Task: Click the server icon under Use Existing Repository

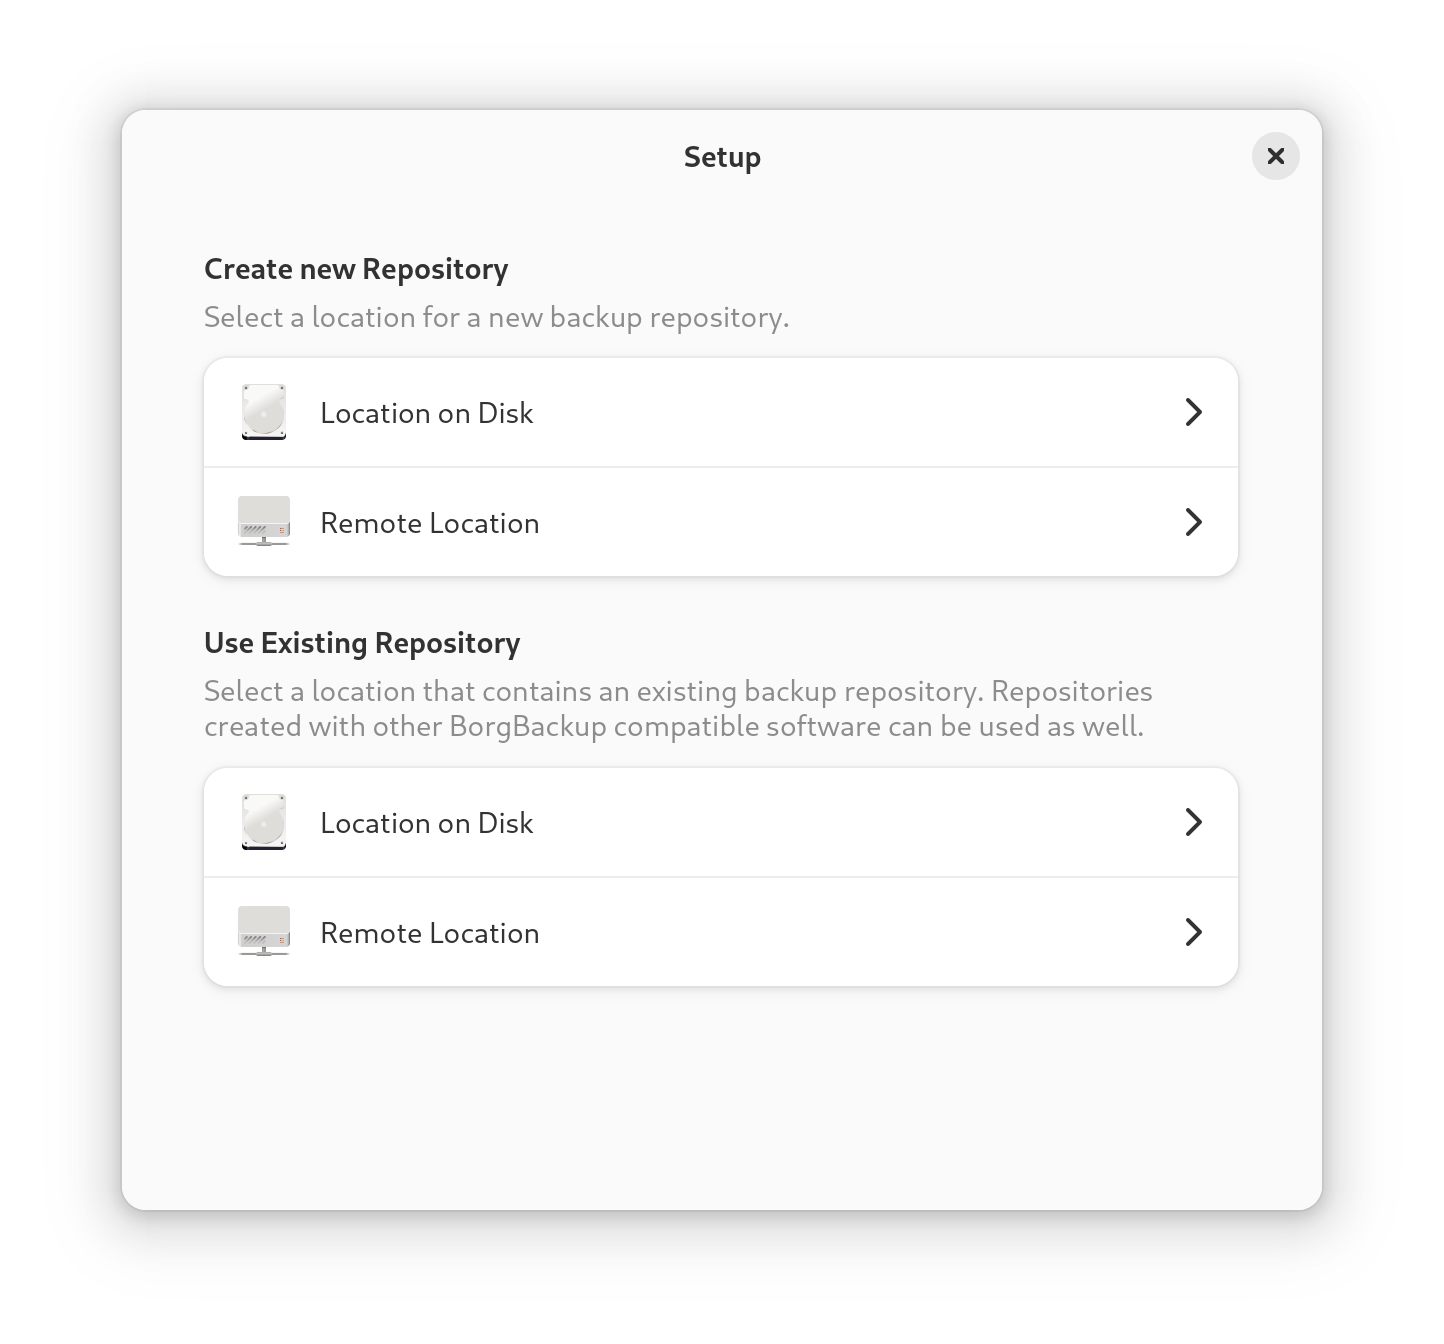Action: (264, 932)
